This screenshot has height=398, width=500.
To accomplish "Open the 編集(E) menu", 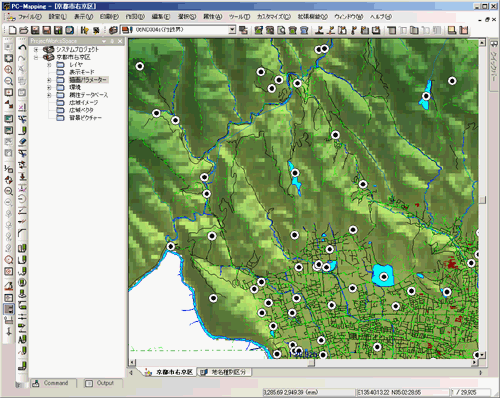I will (161, 17).
